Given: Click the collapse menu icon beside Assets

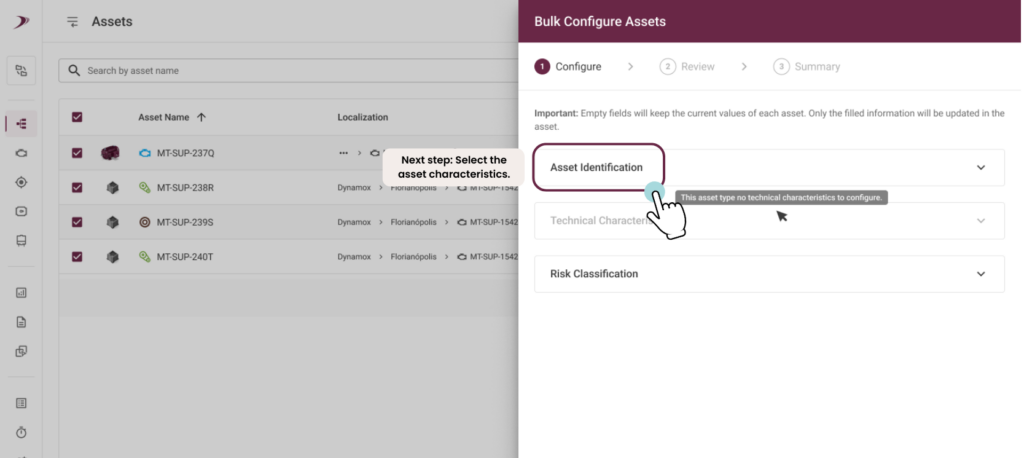Looking at the screenshot, I should pyautogui.click(x=72, y=22).
